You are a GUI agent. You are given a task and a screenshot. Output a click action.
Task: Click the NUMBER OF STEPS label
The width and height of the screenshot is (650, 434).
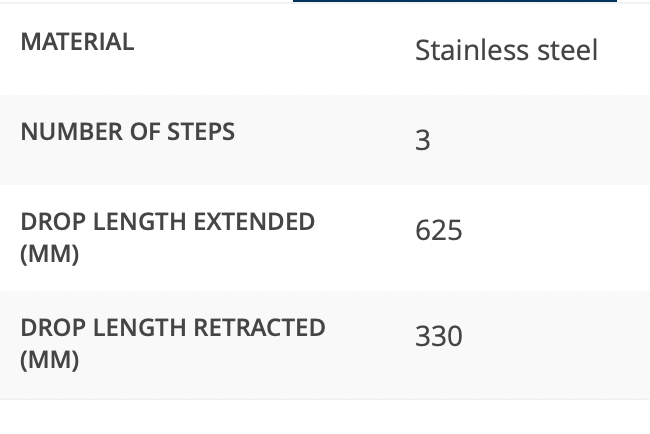click(x=127, y=131)
